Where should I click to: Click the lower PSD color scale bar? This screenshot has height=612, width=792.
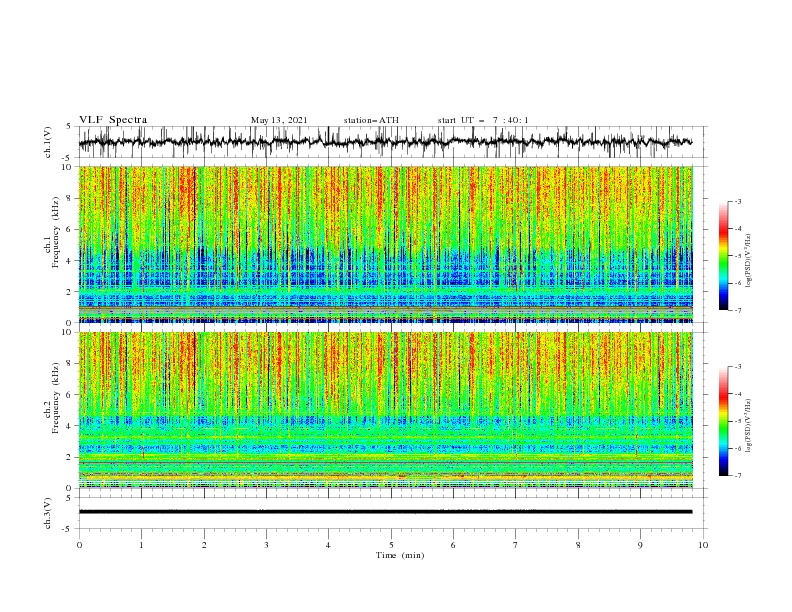(x=723, y=421)
